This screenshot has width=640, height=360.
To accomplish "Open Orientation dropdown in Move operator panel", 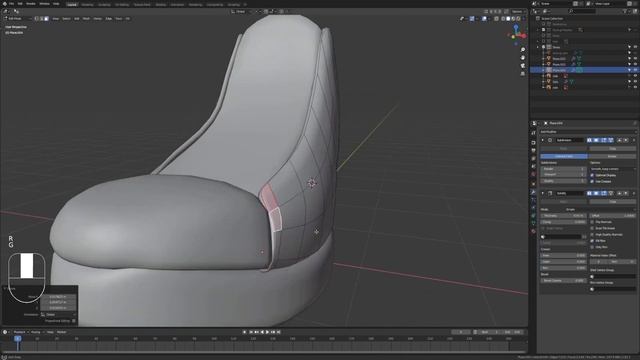I will 58,315.
